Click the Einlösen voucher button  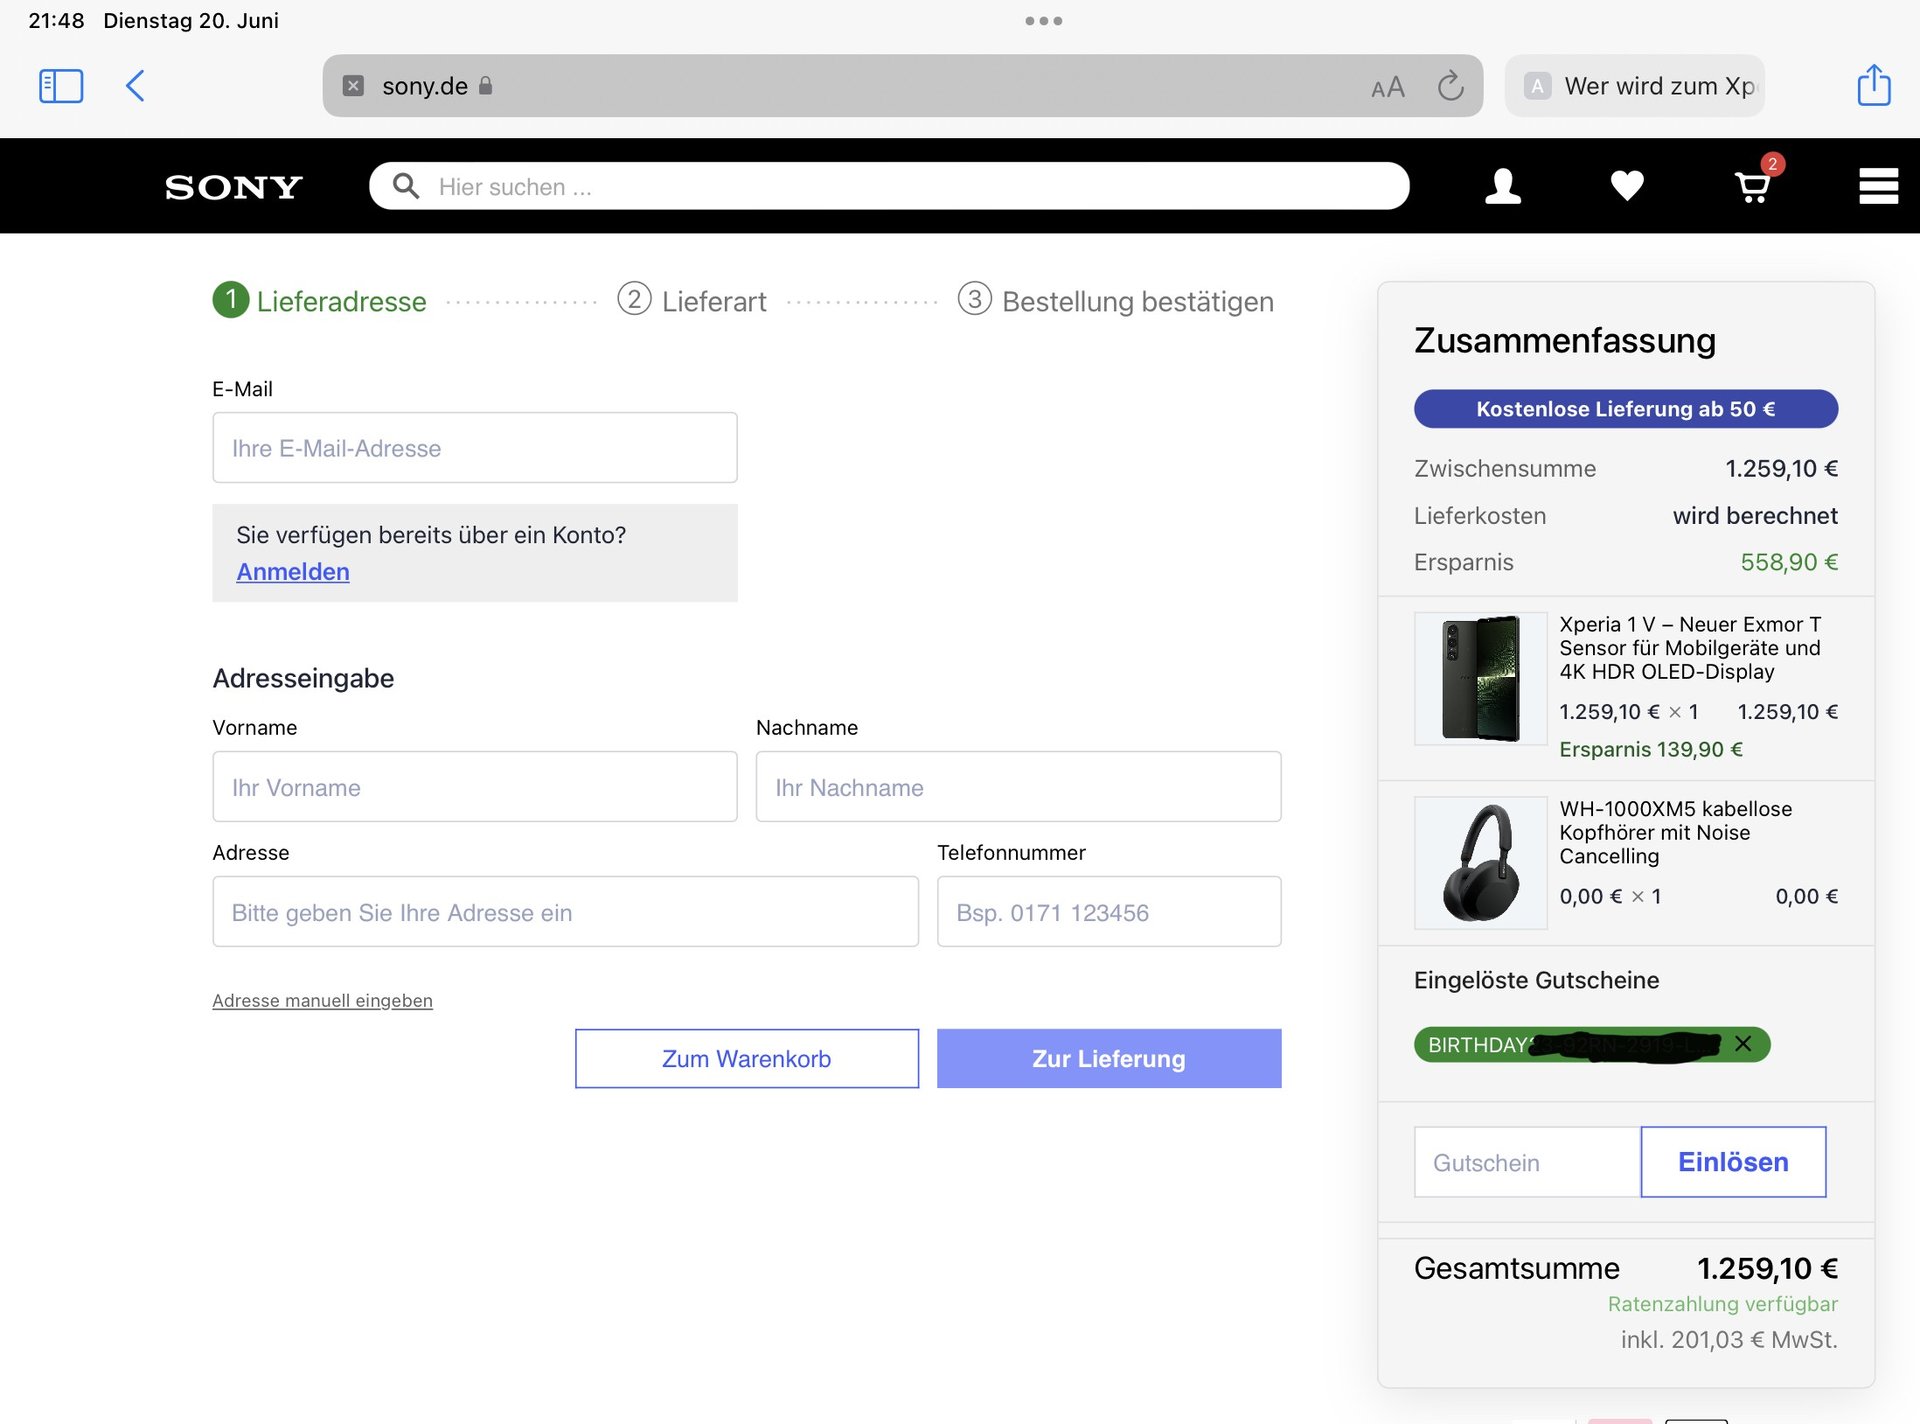pos(1733,1162)
